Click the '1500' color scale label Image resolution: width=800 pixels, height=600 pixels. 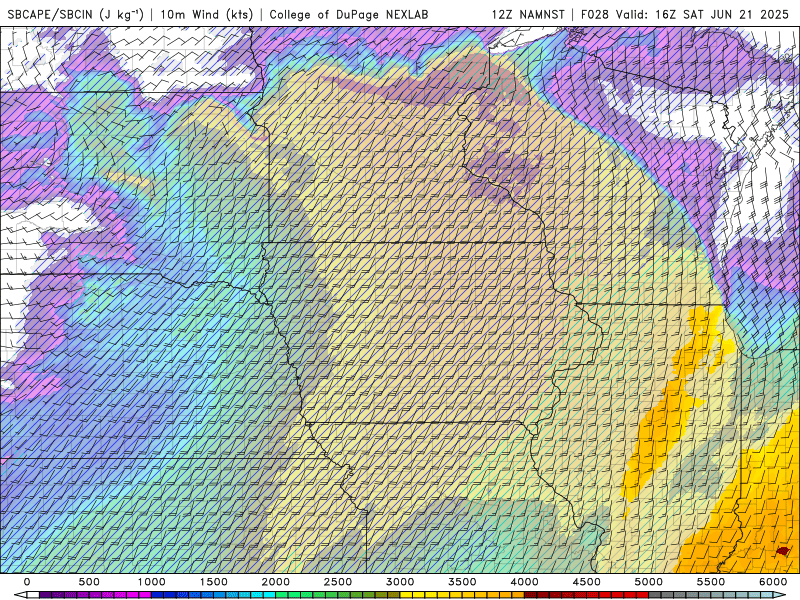click(x=214, y=582)
